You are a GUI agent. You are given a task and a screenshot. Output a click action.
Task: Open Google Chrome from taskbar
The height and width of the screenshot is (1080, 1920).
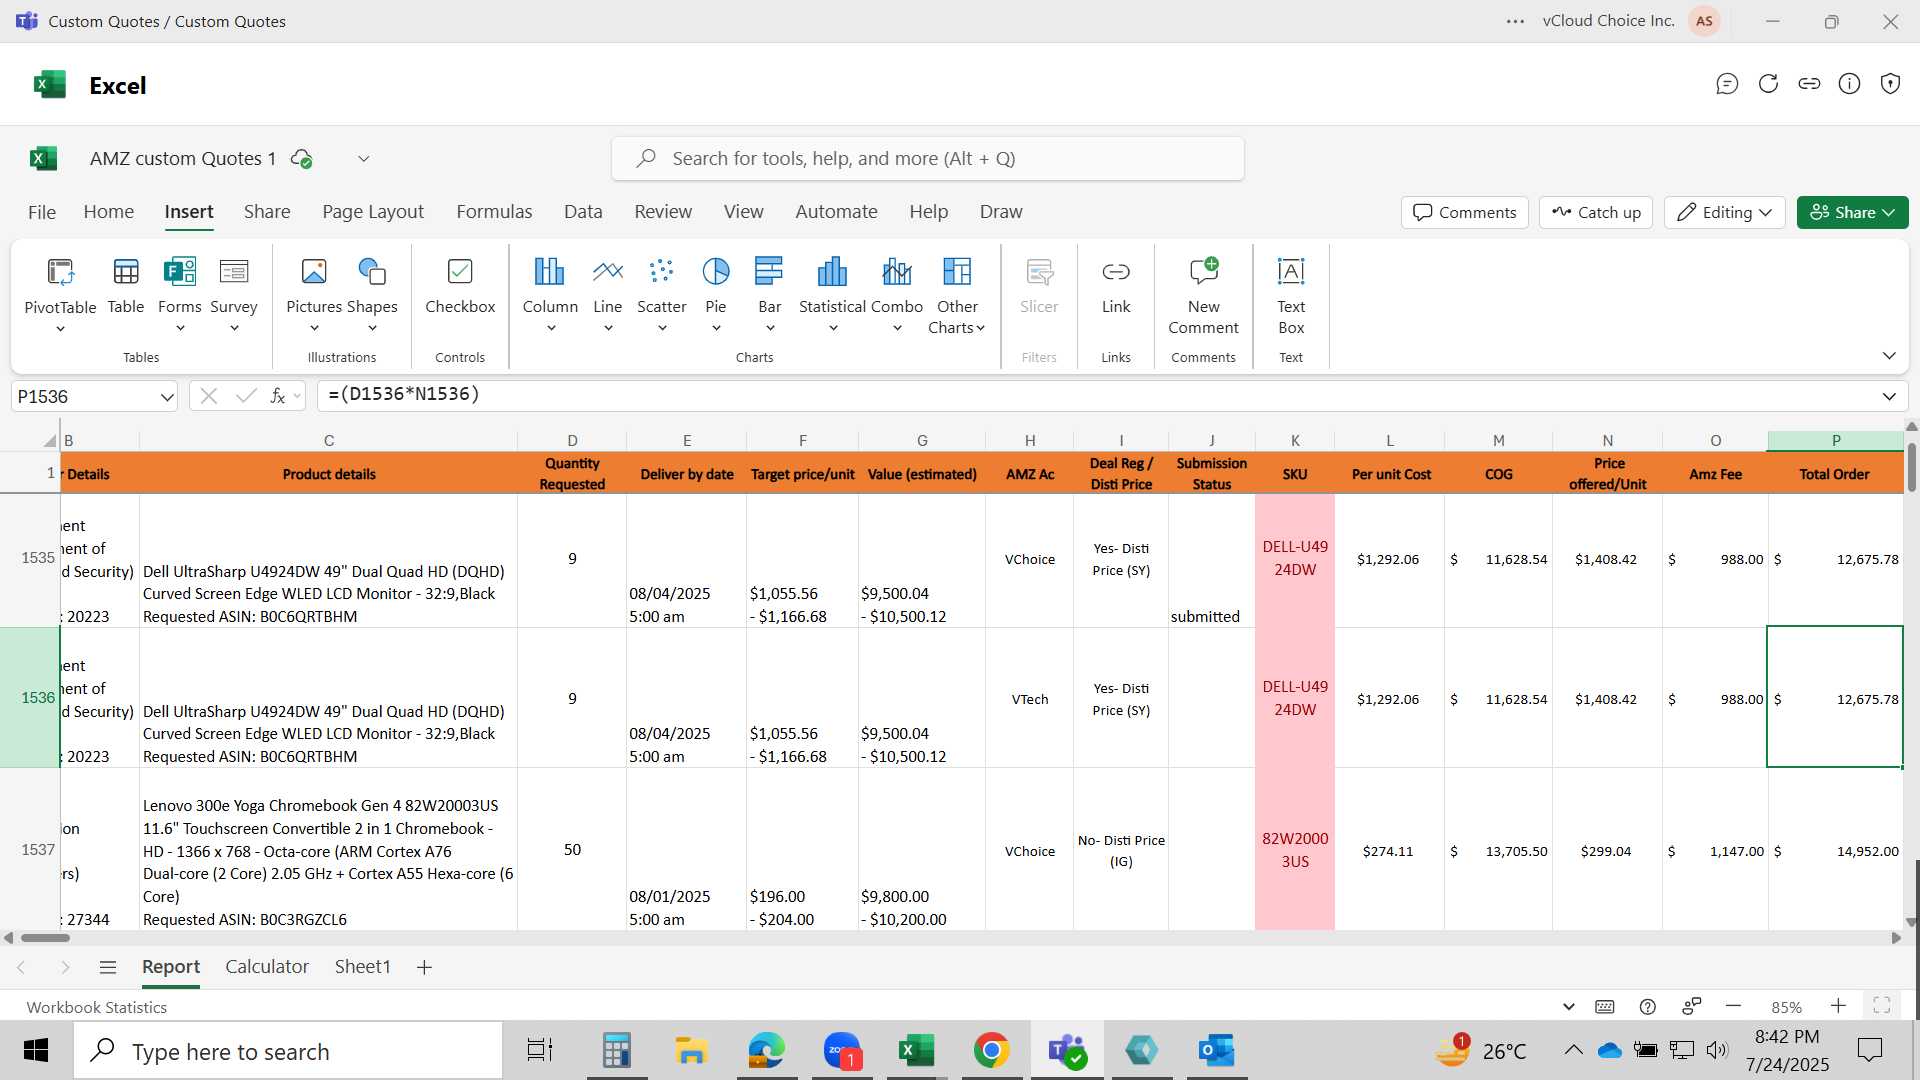(991, 1051)
